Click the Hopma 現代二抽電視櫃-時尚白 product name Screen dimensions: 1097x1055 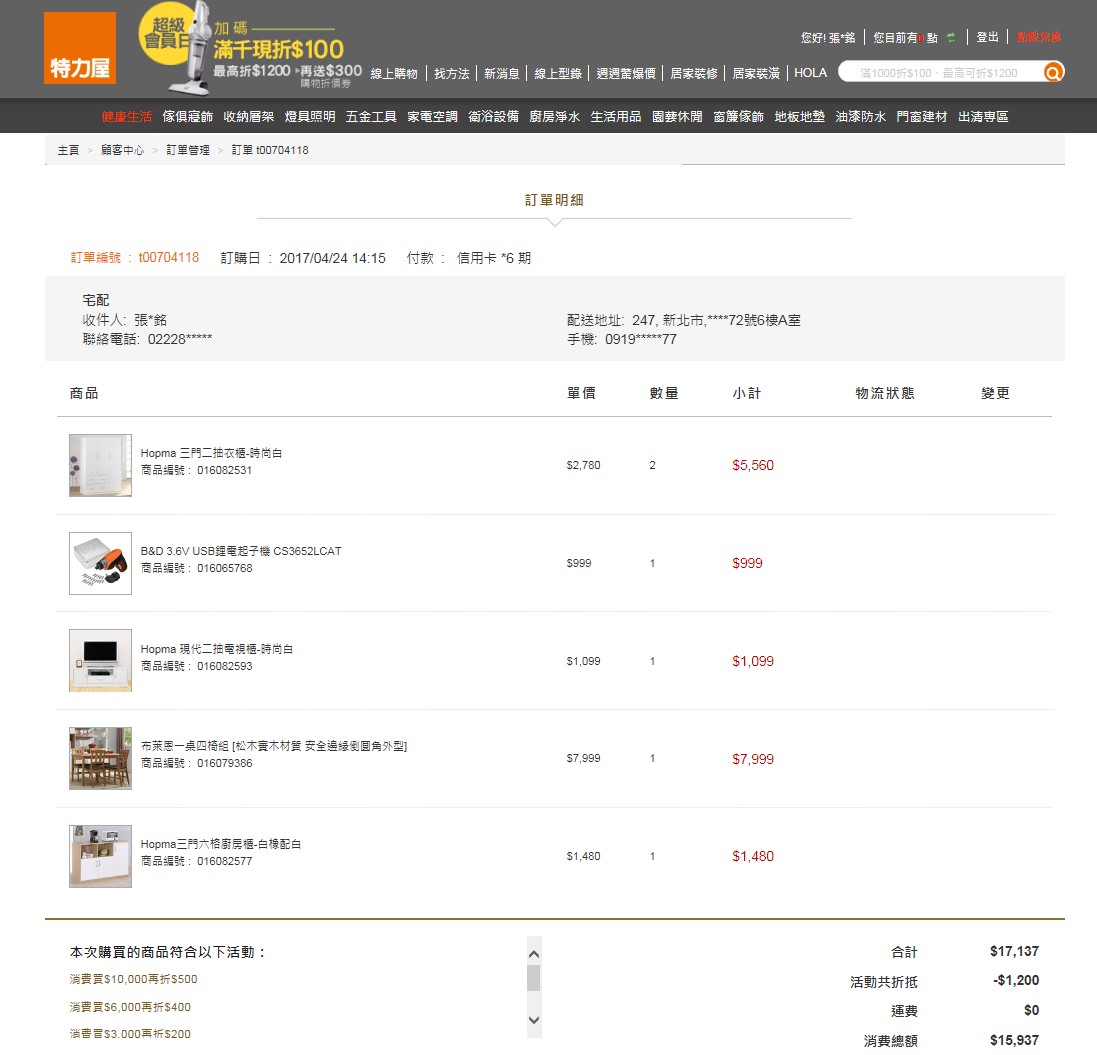point(217,649)
